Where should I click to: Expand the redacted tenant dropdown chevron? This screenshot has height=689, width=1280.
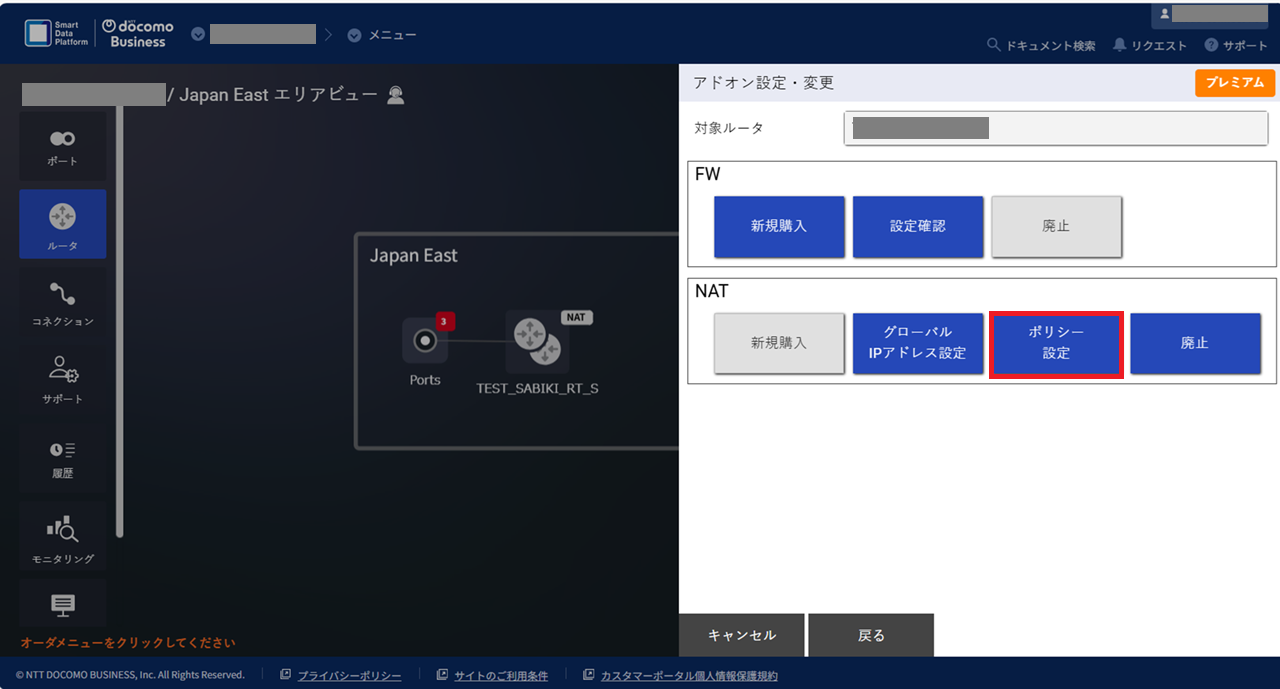point(198,35)
